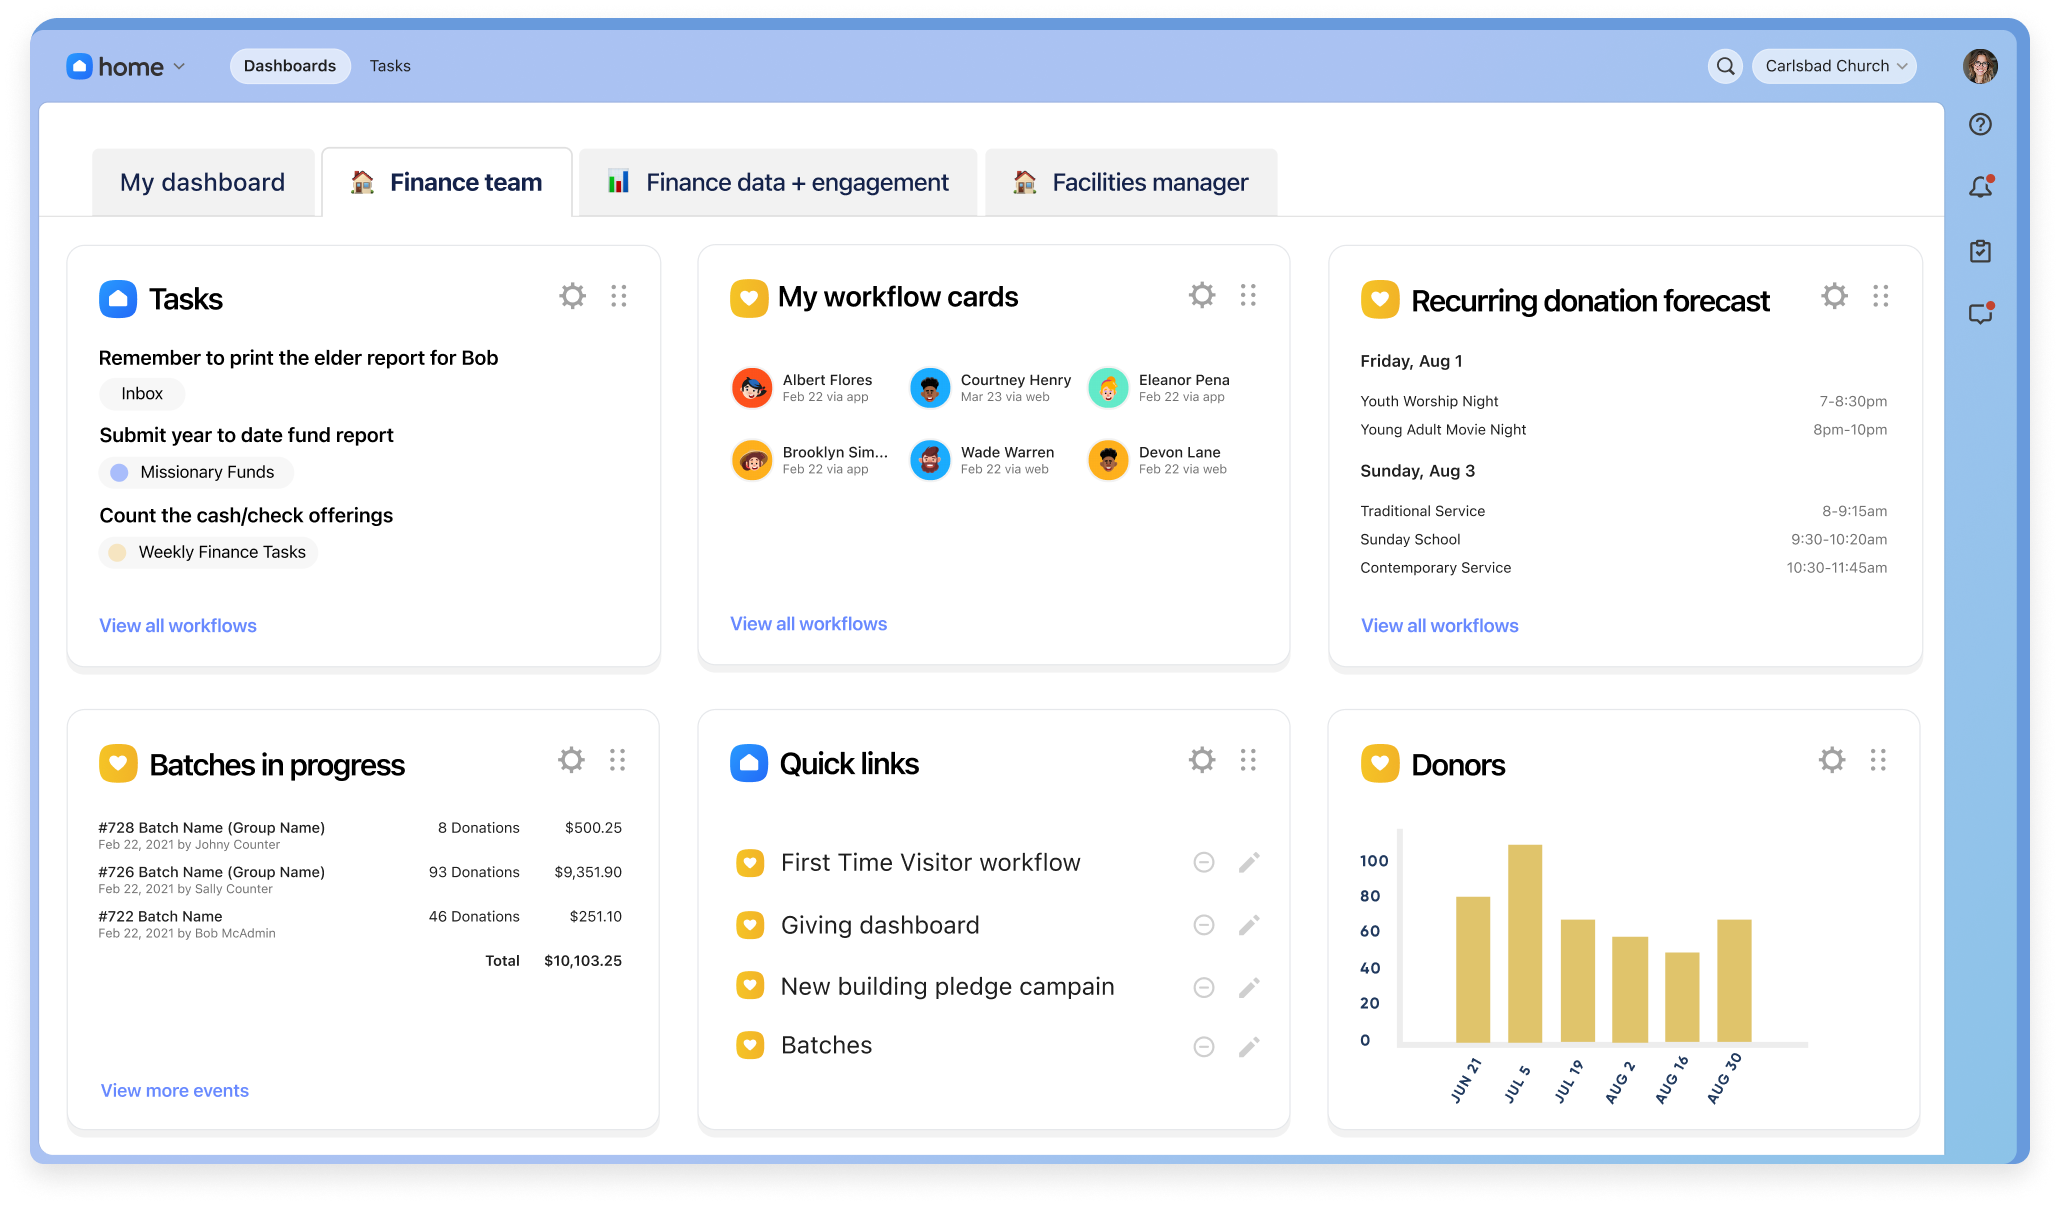Click the help question mark icon

pyautogui.click(x=1980, y=124)
